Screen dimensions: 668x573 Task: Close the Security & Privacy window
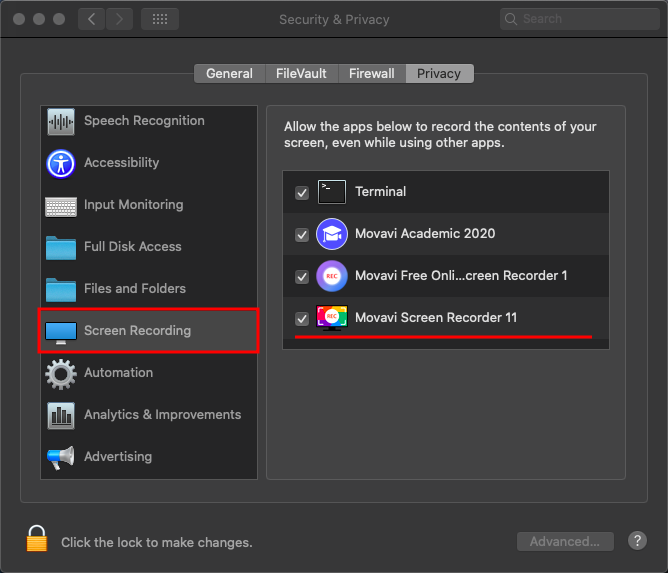click(19, 19)
